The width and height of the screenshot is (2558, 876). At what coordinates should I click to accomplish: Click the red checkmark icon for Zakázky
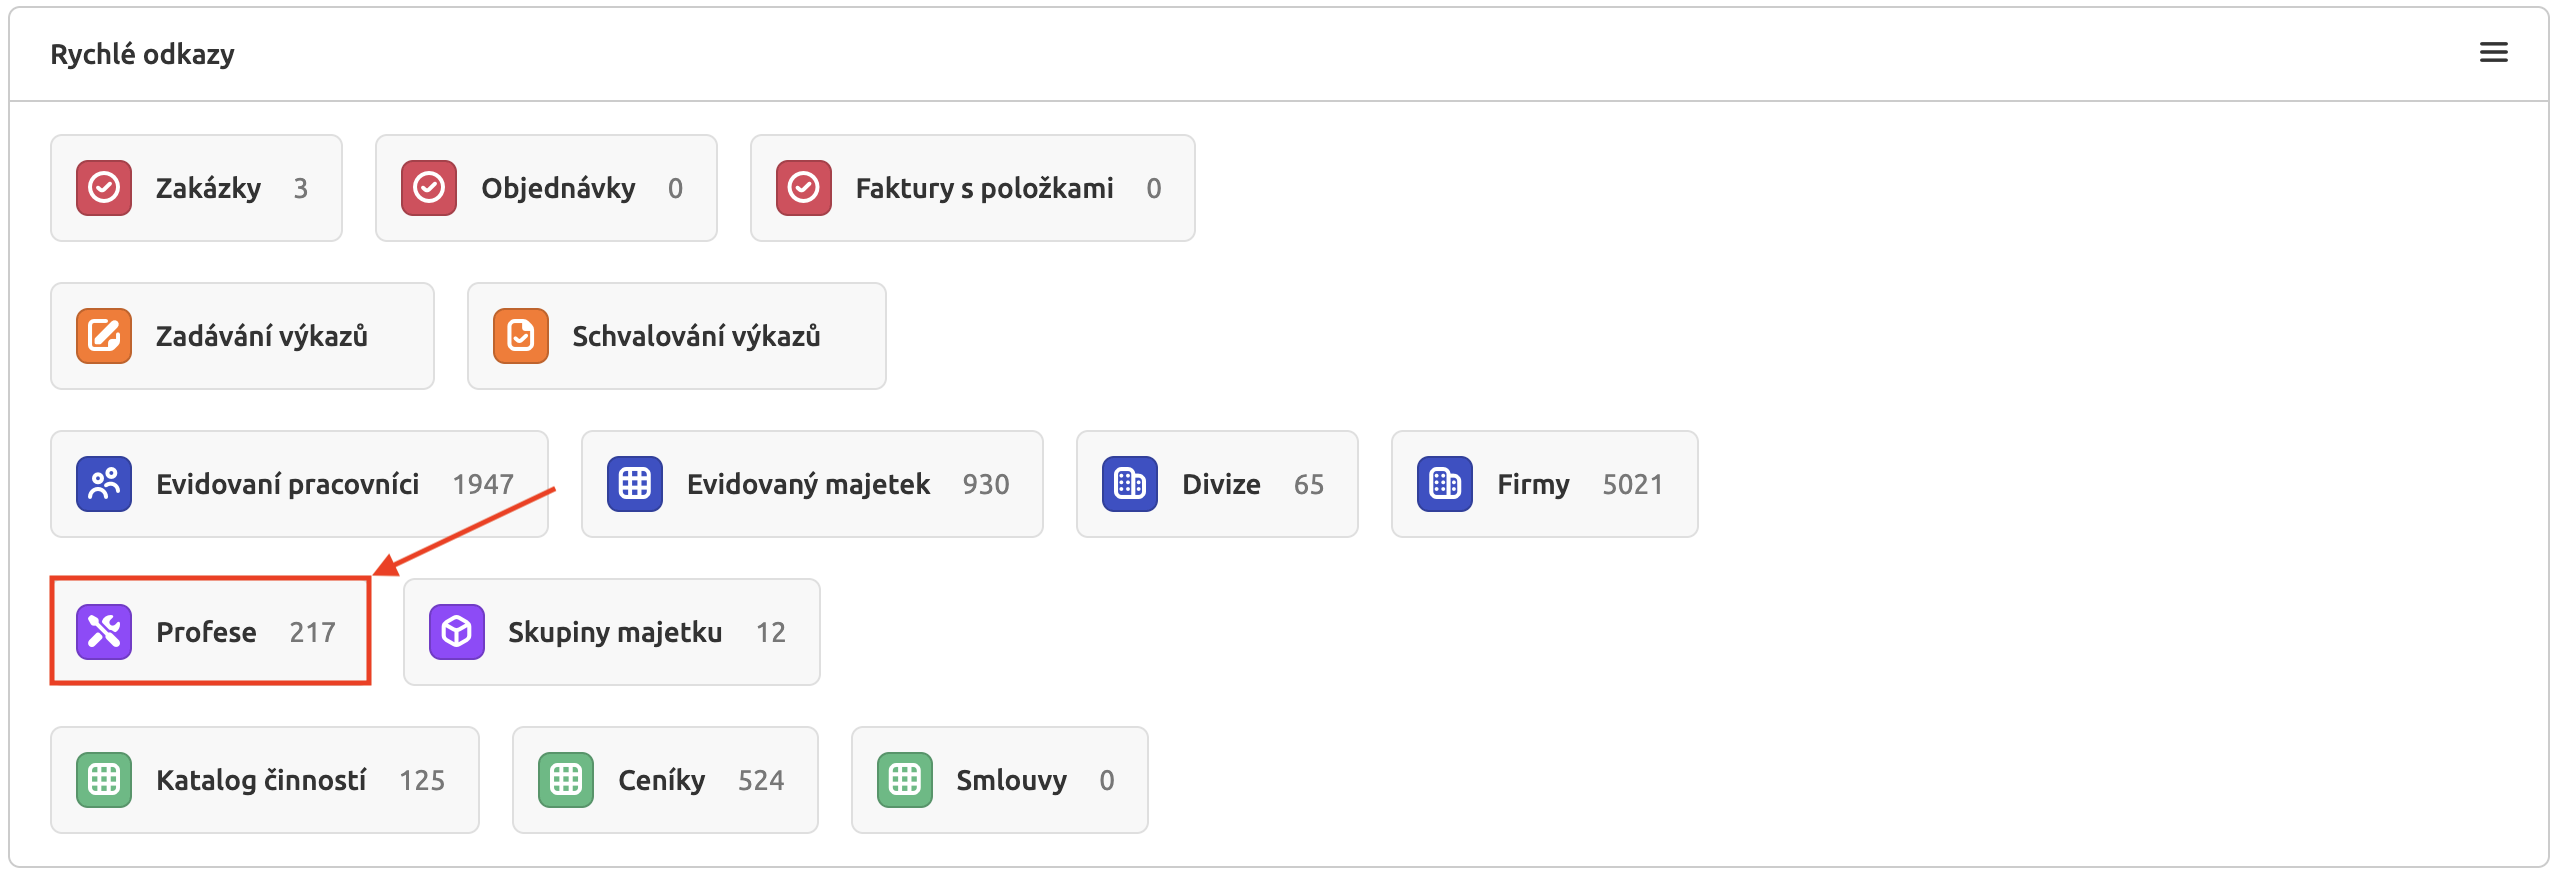pyautogui.click(x=104, y=188)
